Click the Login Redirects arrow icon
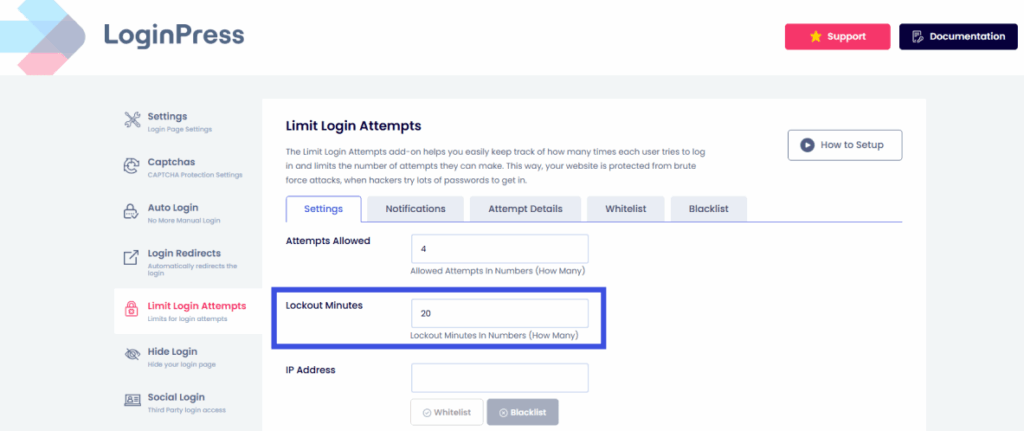This screenshot has width=1024, height=431. tap(132, 258)
